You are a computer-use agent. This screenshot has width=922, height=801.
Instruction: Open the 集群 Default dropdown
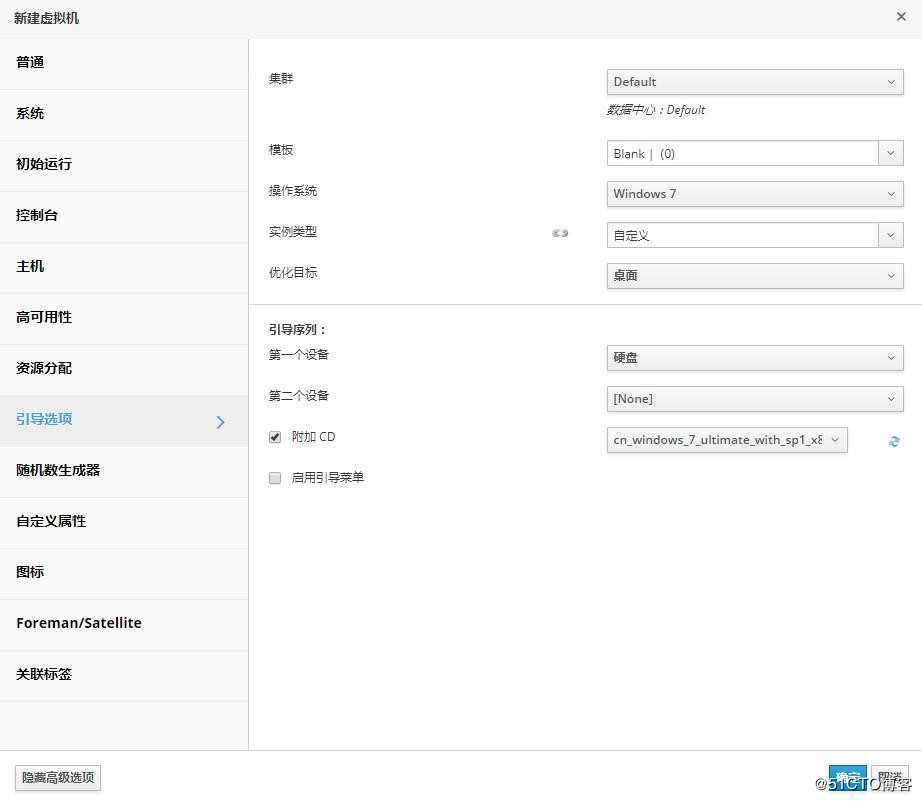pos(755,82)
